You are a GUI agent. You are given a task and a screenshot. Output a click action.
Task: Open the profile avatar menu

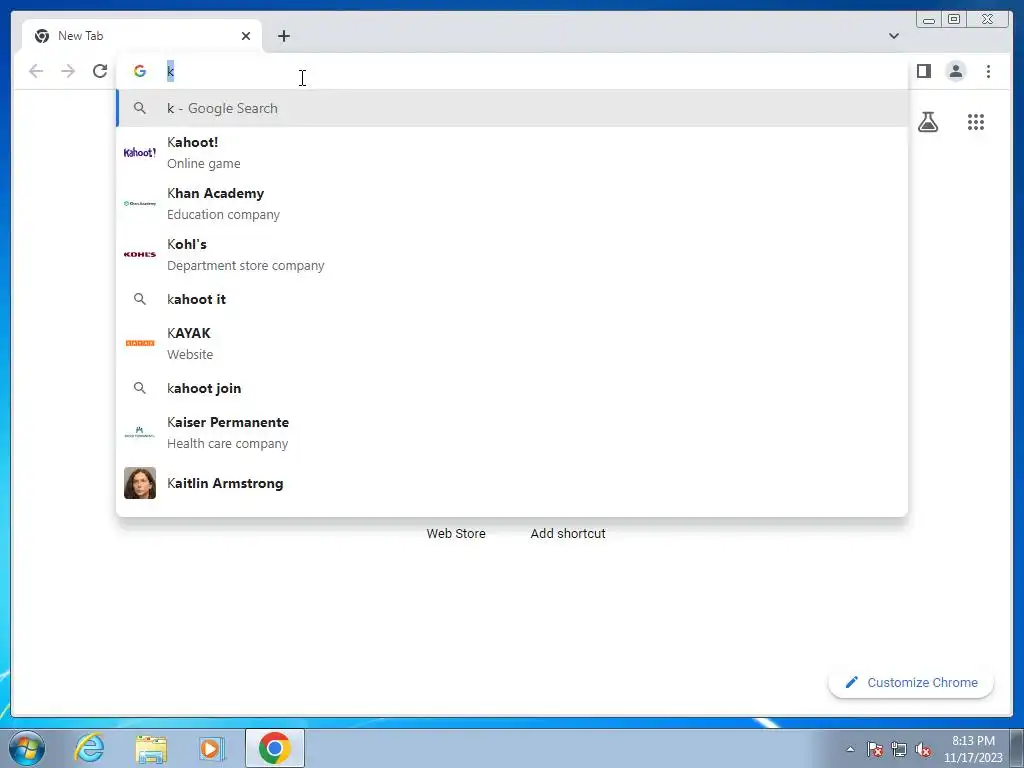pyautogui.click(x=955, y=71)
